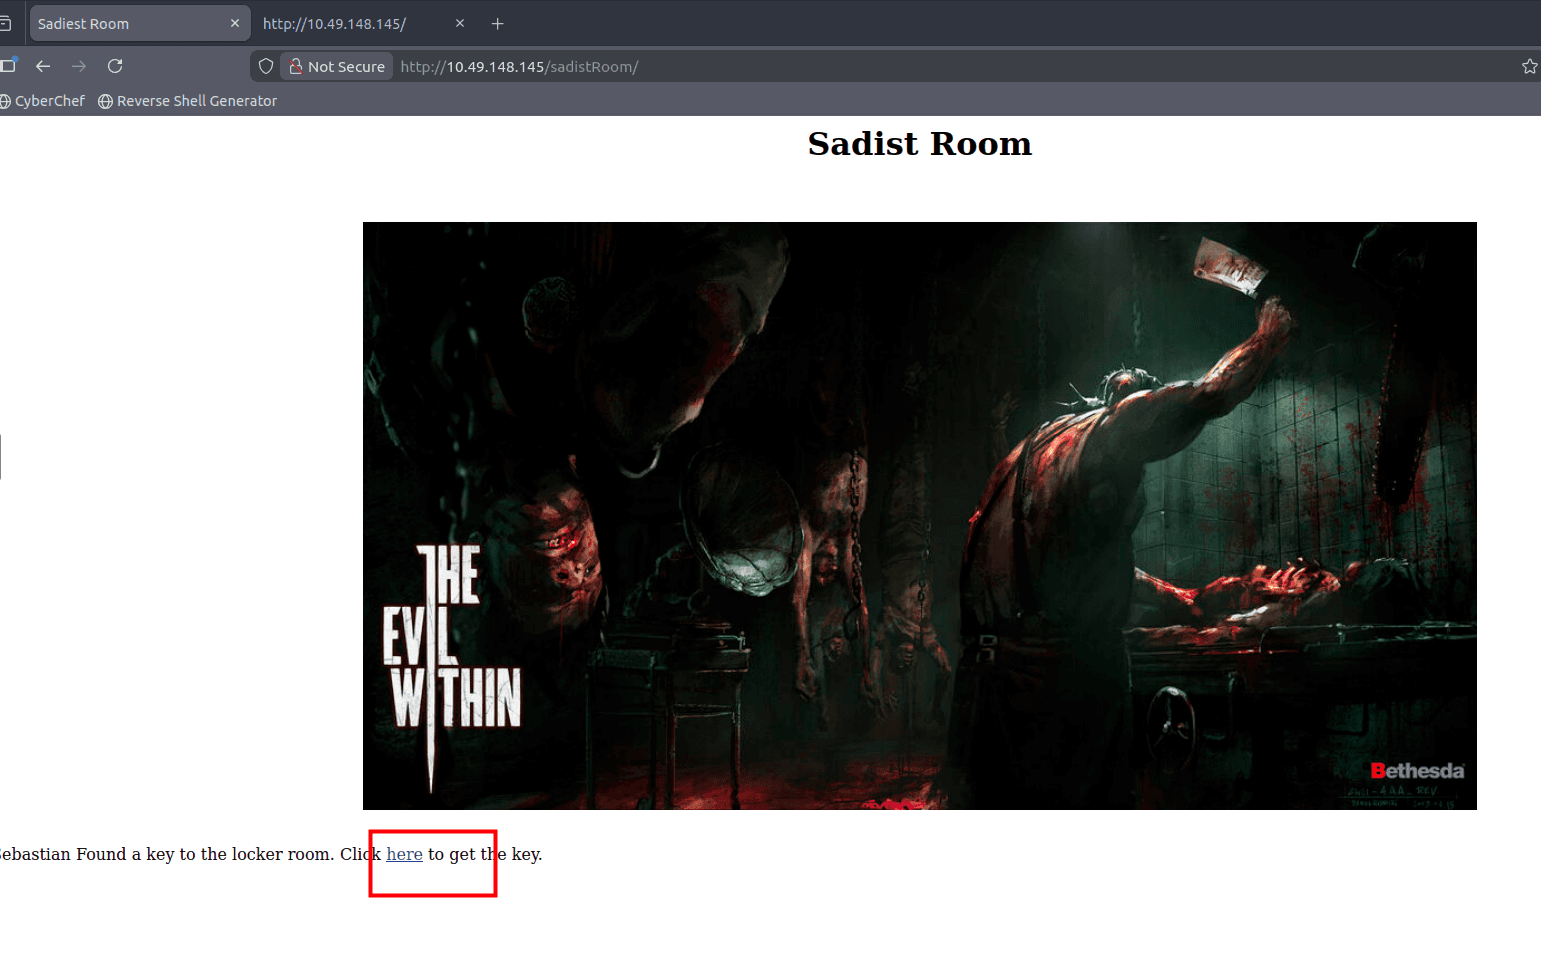Focus the URL address field
This screenshot has height=971, width=1541.
click(x=900, y=66)
